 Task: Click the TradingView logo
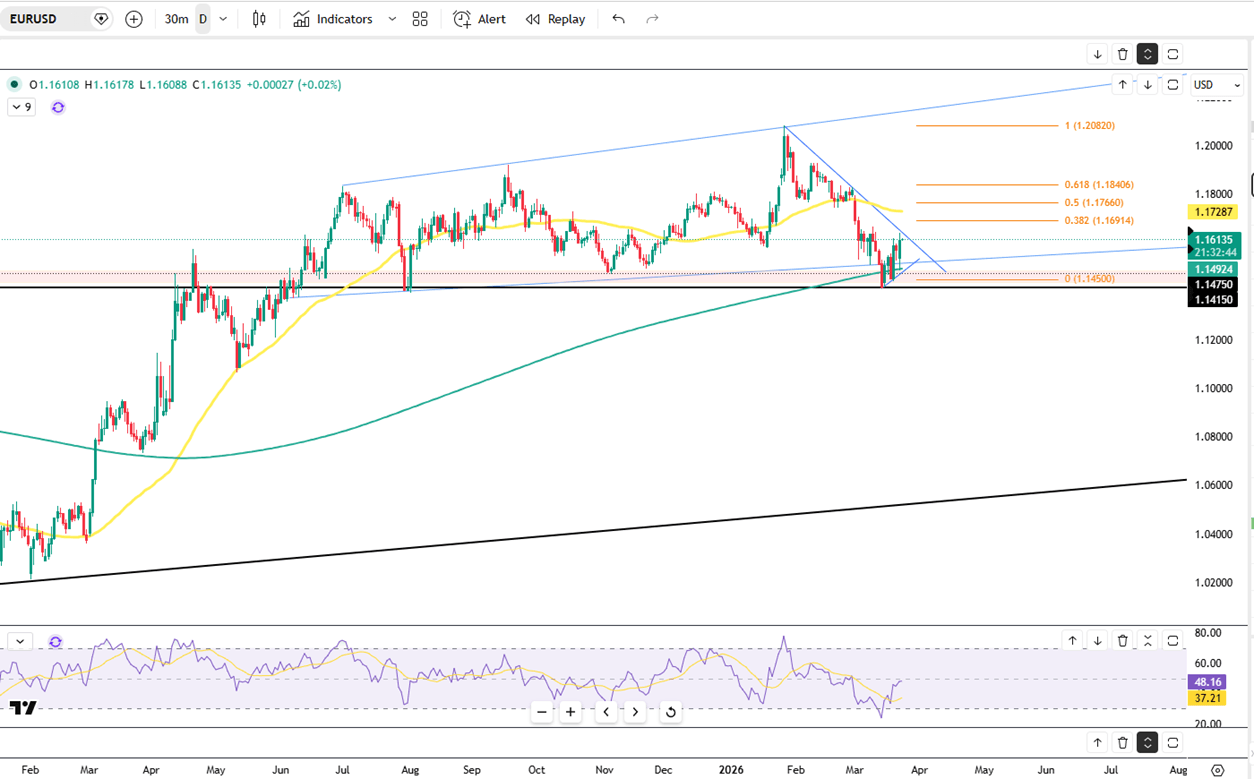pyautogui.click(x=24, y=708)
